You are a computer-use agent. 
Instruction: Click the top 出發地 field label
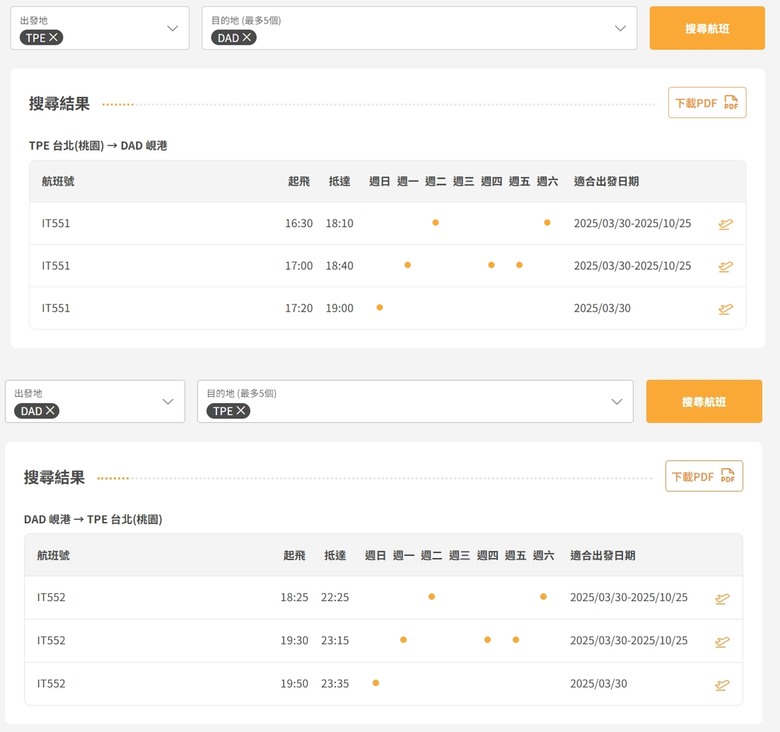34,20
